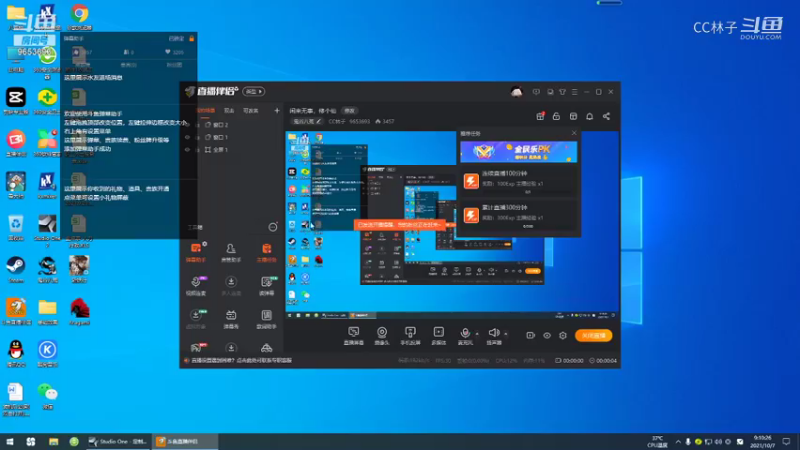Open the hamburger menu in title bar

pyautogui.click(x=574, y=92)
